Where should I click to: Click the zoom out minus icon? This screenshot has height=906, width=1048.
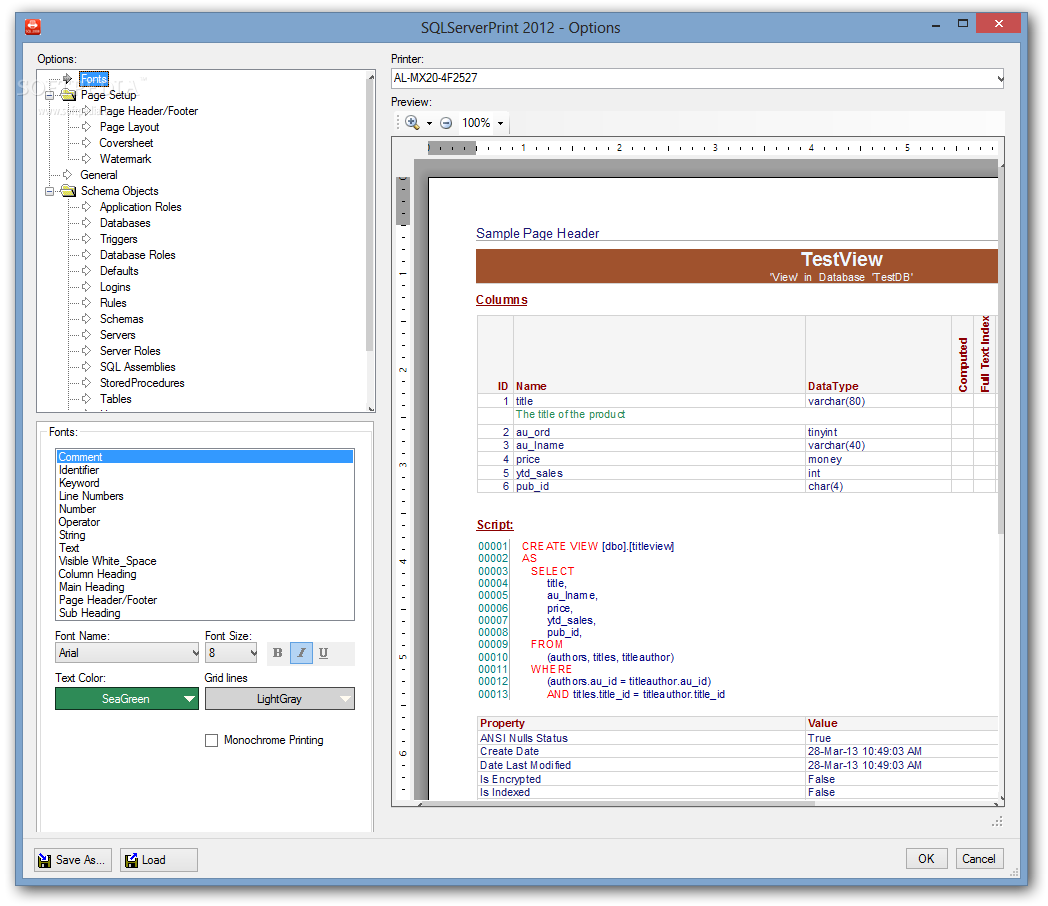446,123
